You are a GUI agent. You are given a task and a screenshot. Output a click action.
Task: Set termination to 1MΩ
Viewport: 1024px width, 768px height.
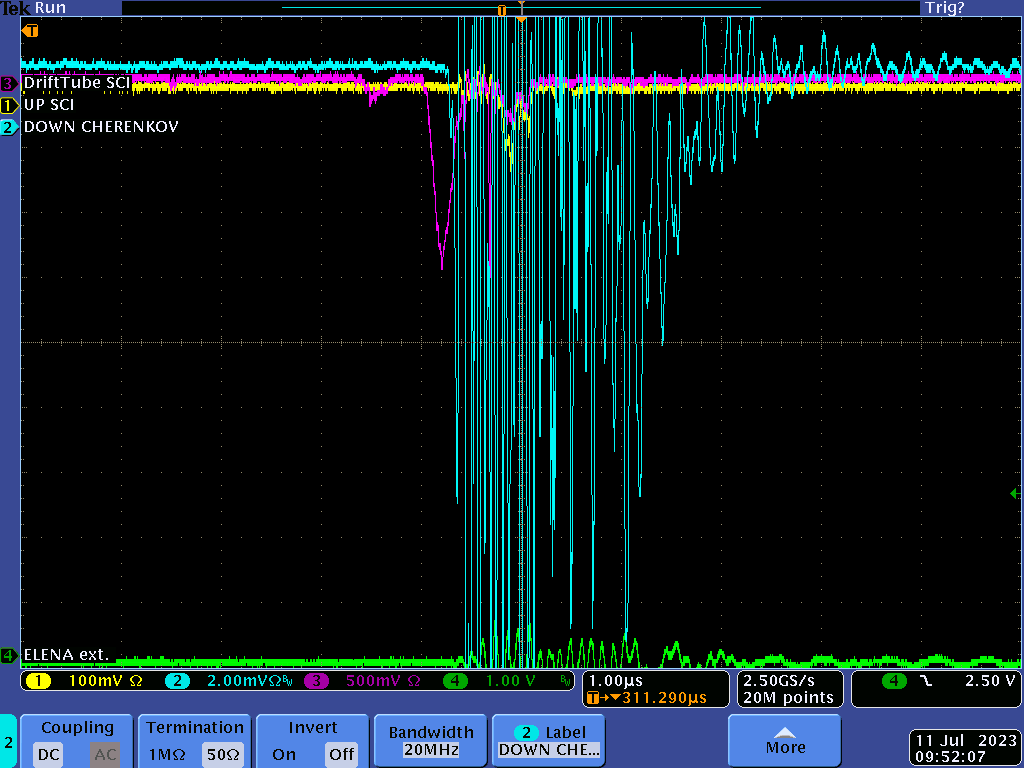[166, 754]
